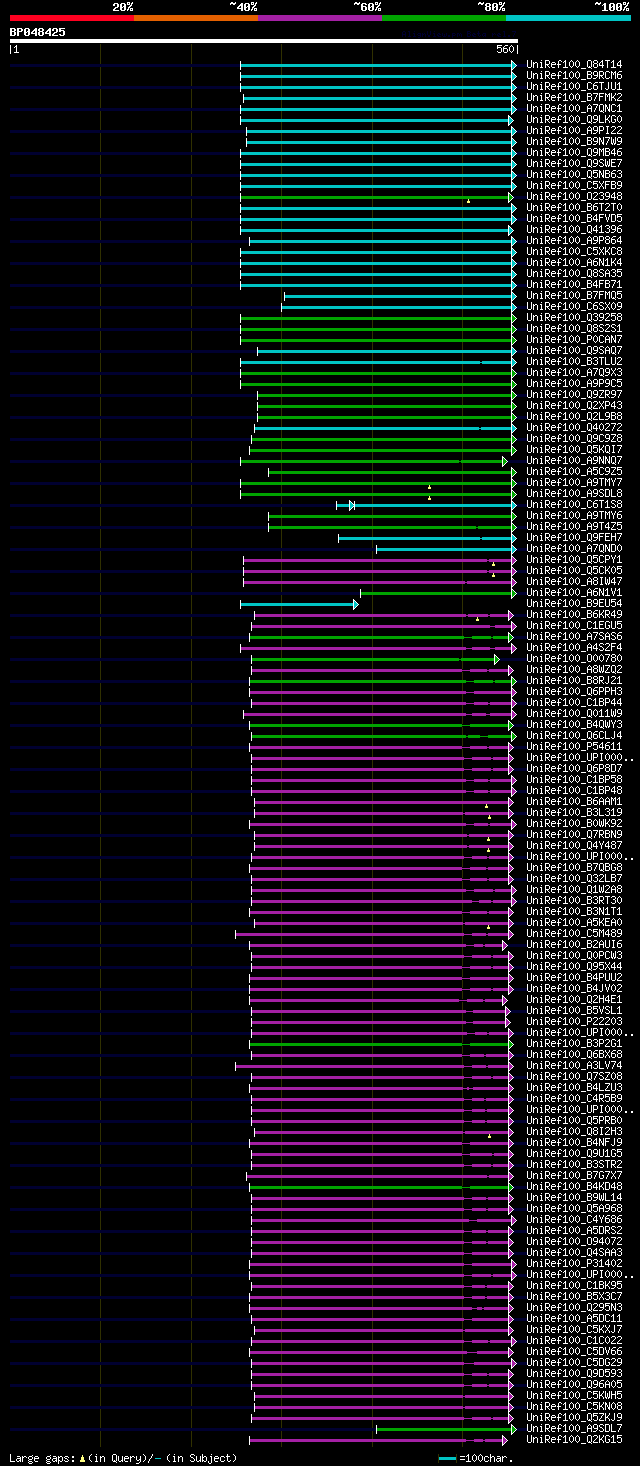This screenshot has height=1466, width=640.
Task: Click the white query length bar
Action: point(264,41)
